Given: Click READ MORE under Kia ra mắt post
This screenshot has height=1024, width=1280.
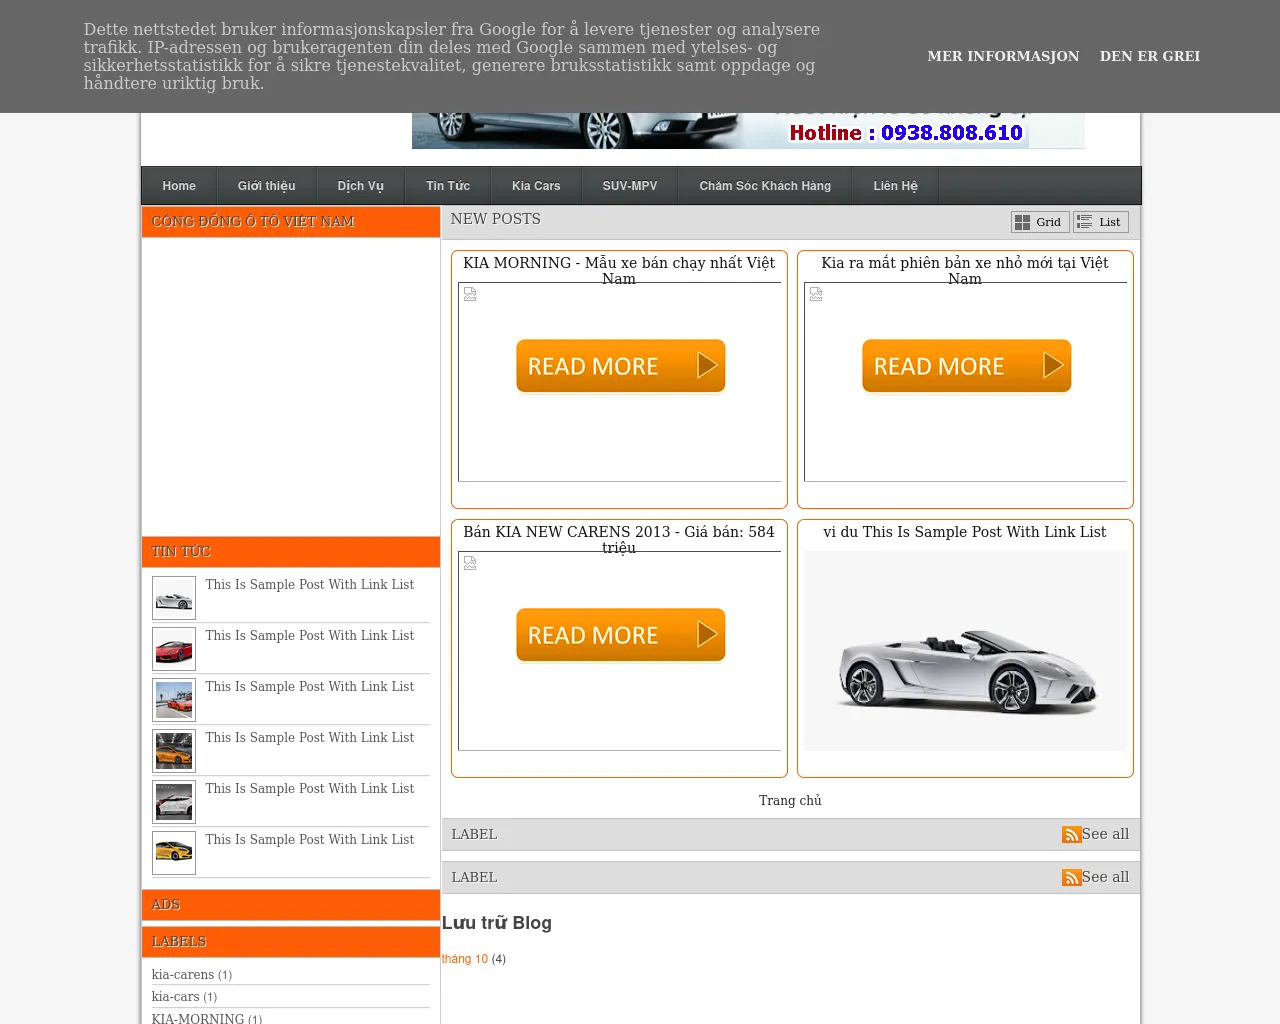Looking at the screenshot, I should tap(966, 366).
